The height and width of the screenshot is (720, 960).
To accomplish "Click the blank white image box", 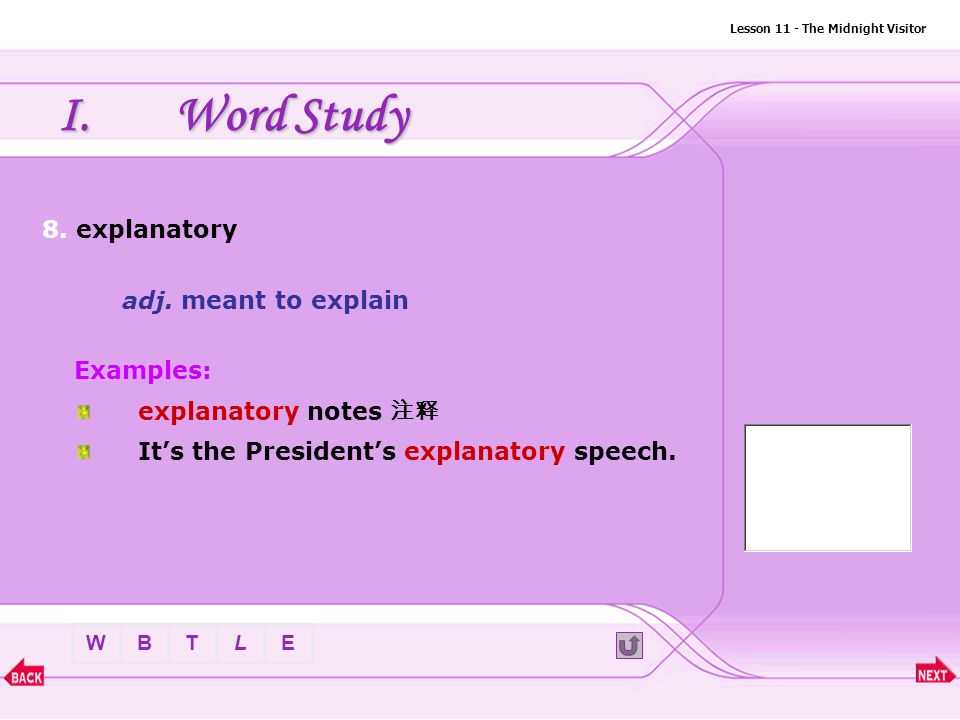I will pos(828,488).
